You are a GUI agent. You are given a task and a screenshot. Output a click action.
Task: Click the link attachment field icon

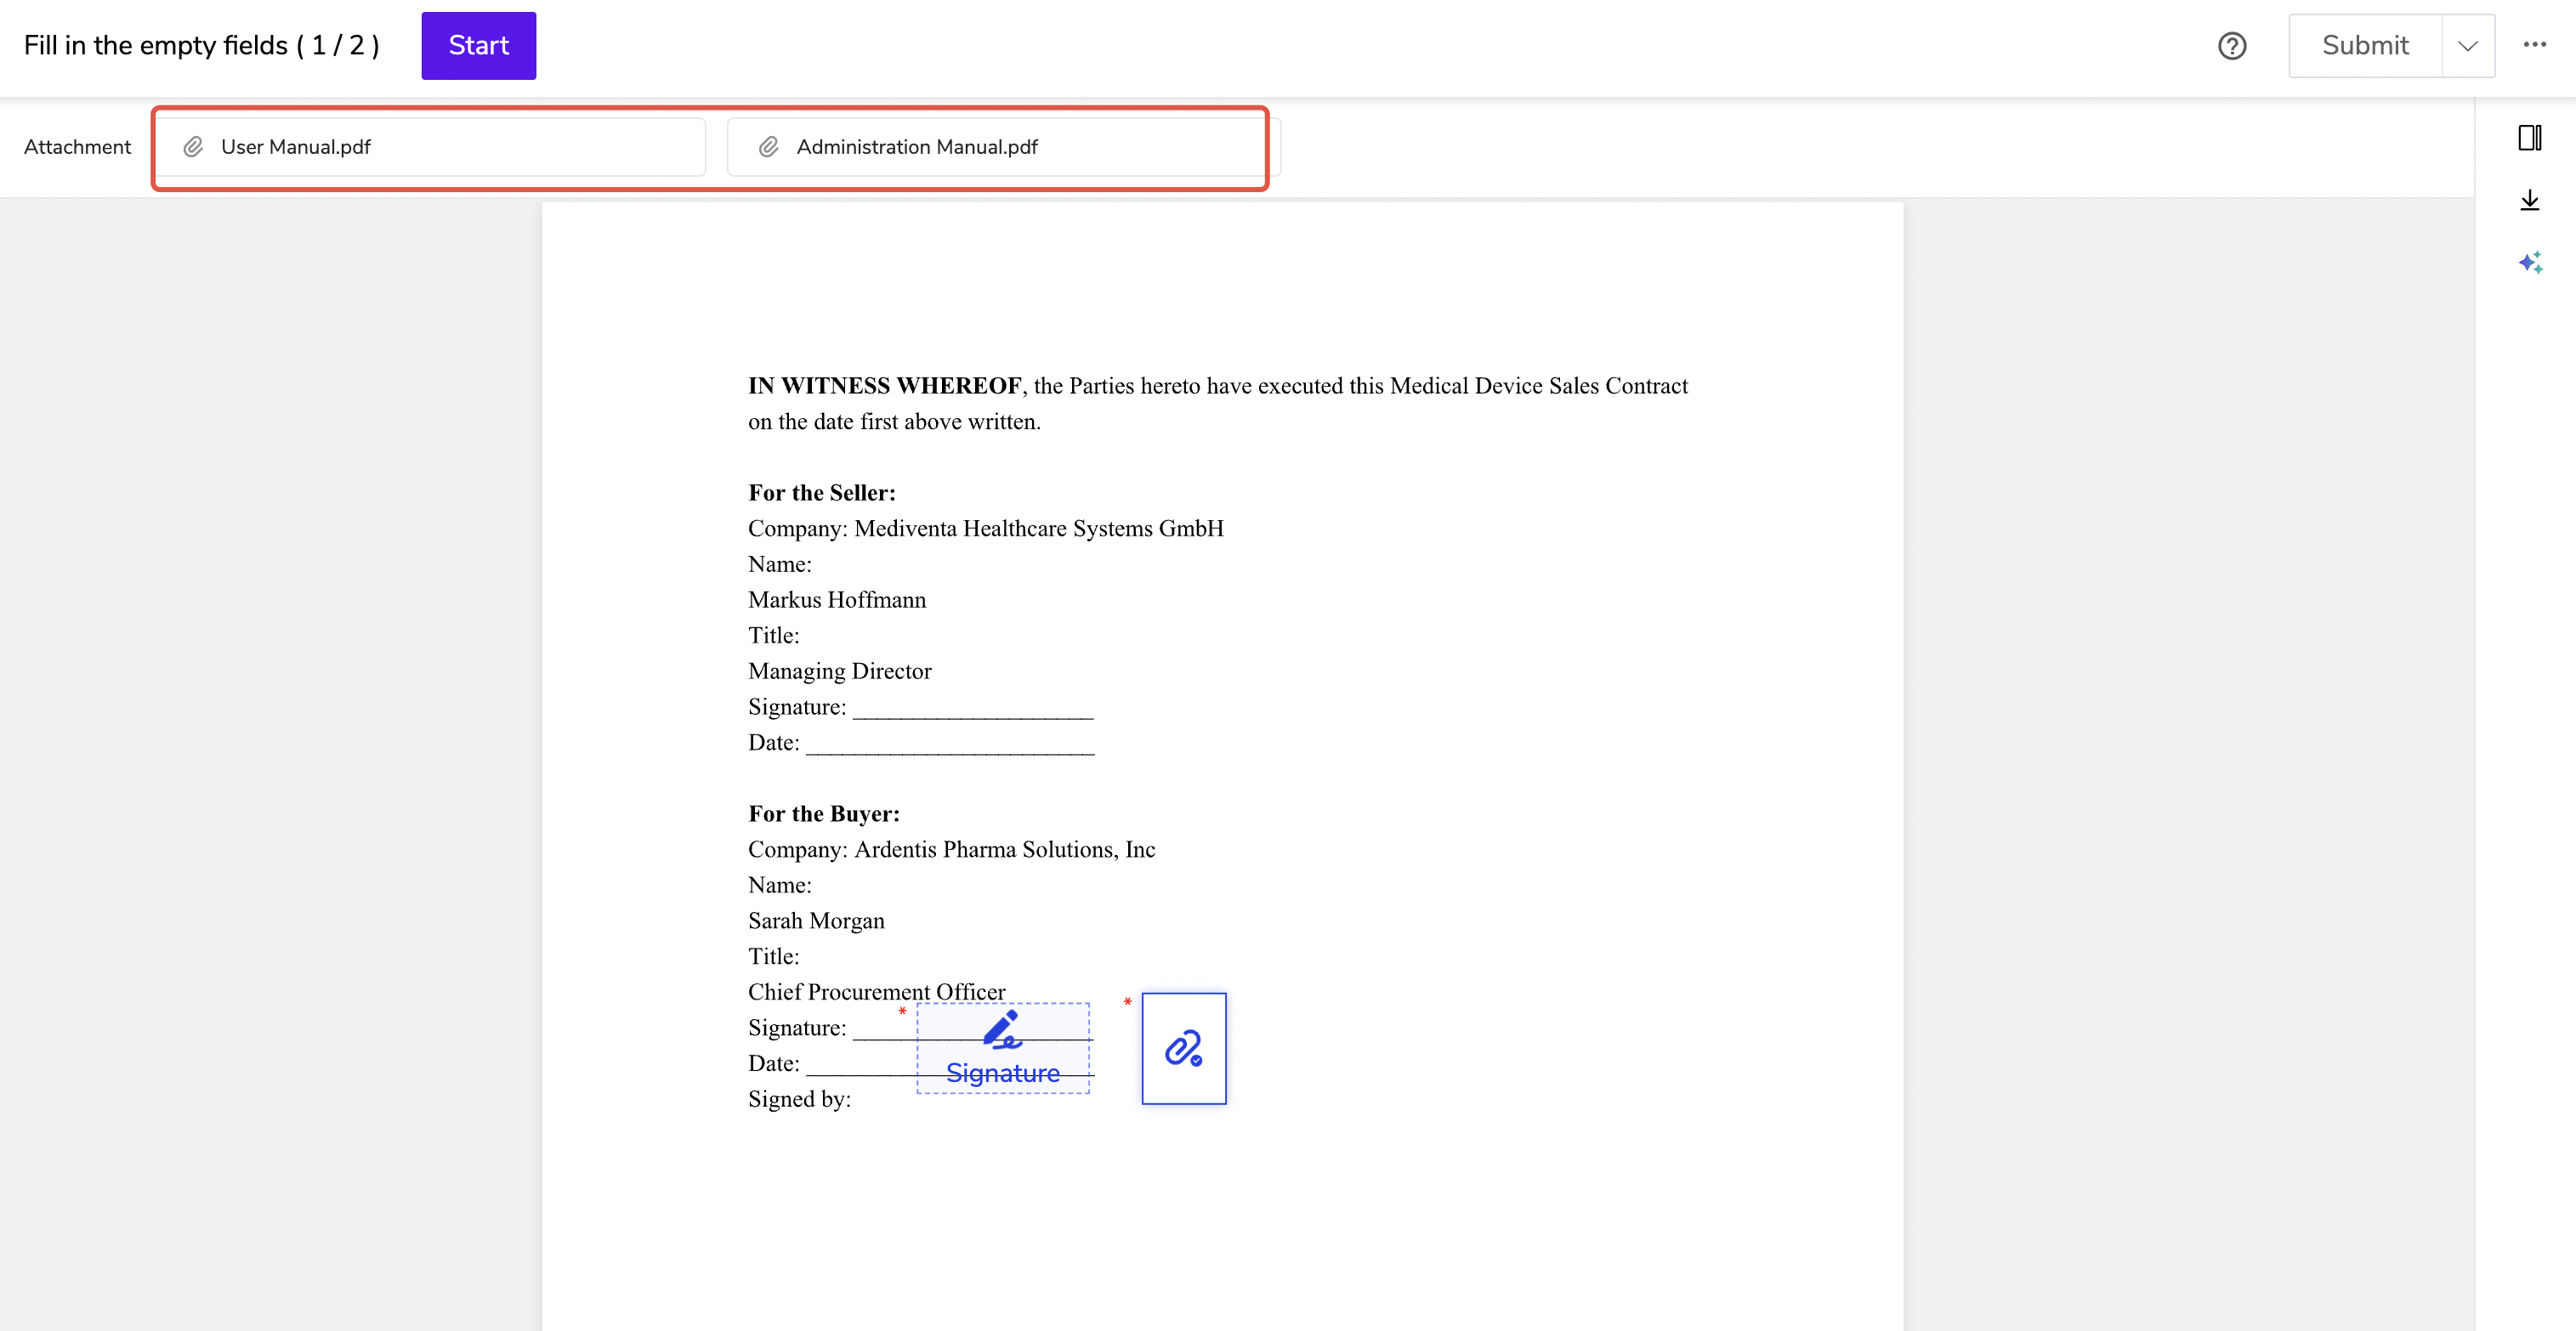(x=1183, y=1048)
